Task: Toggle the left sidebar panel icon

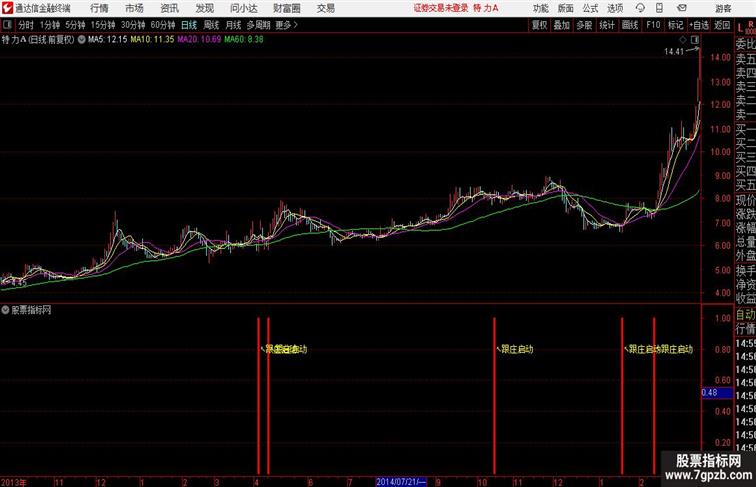Action: [x=7, y=25]
